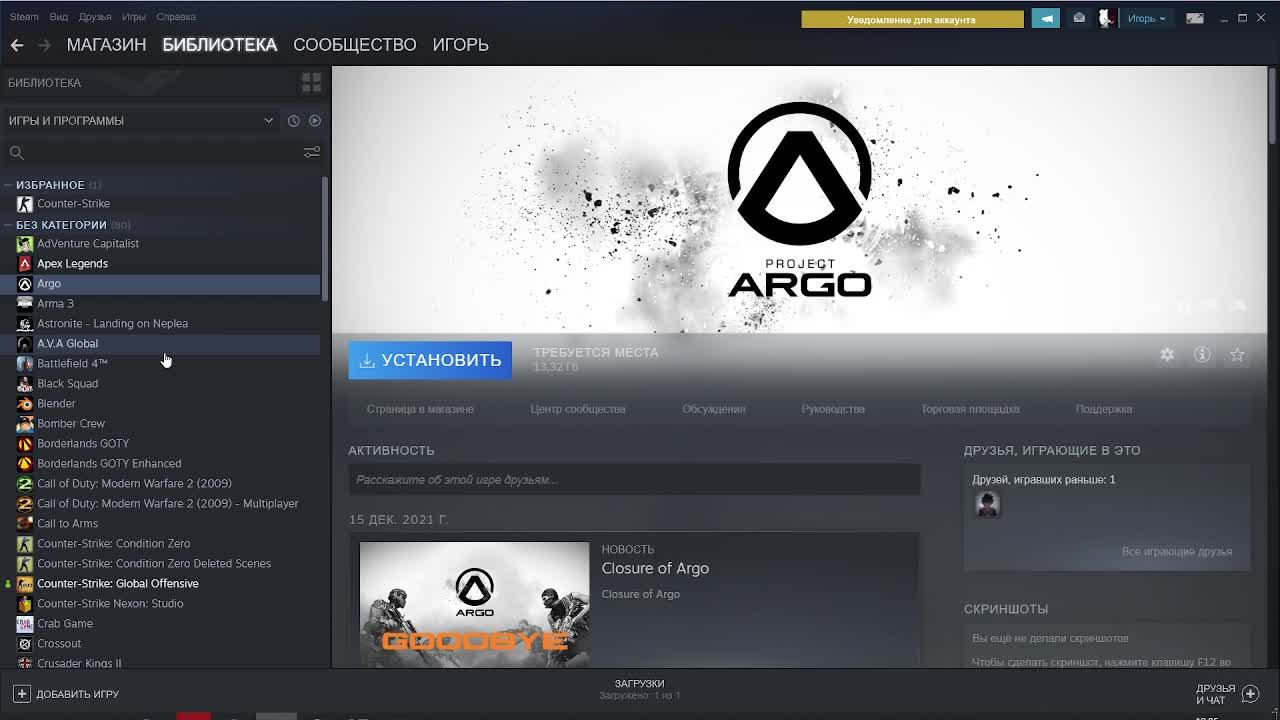
Task: Open the ИГОРЬ profile tab
Action: 461,45
